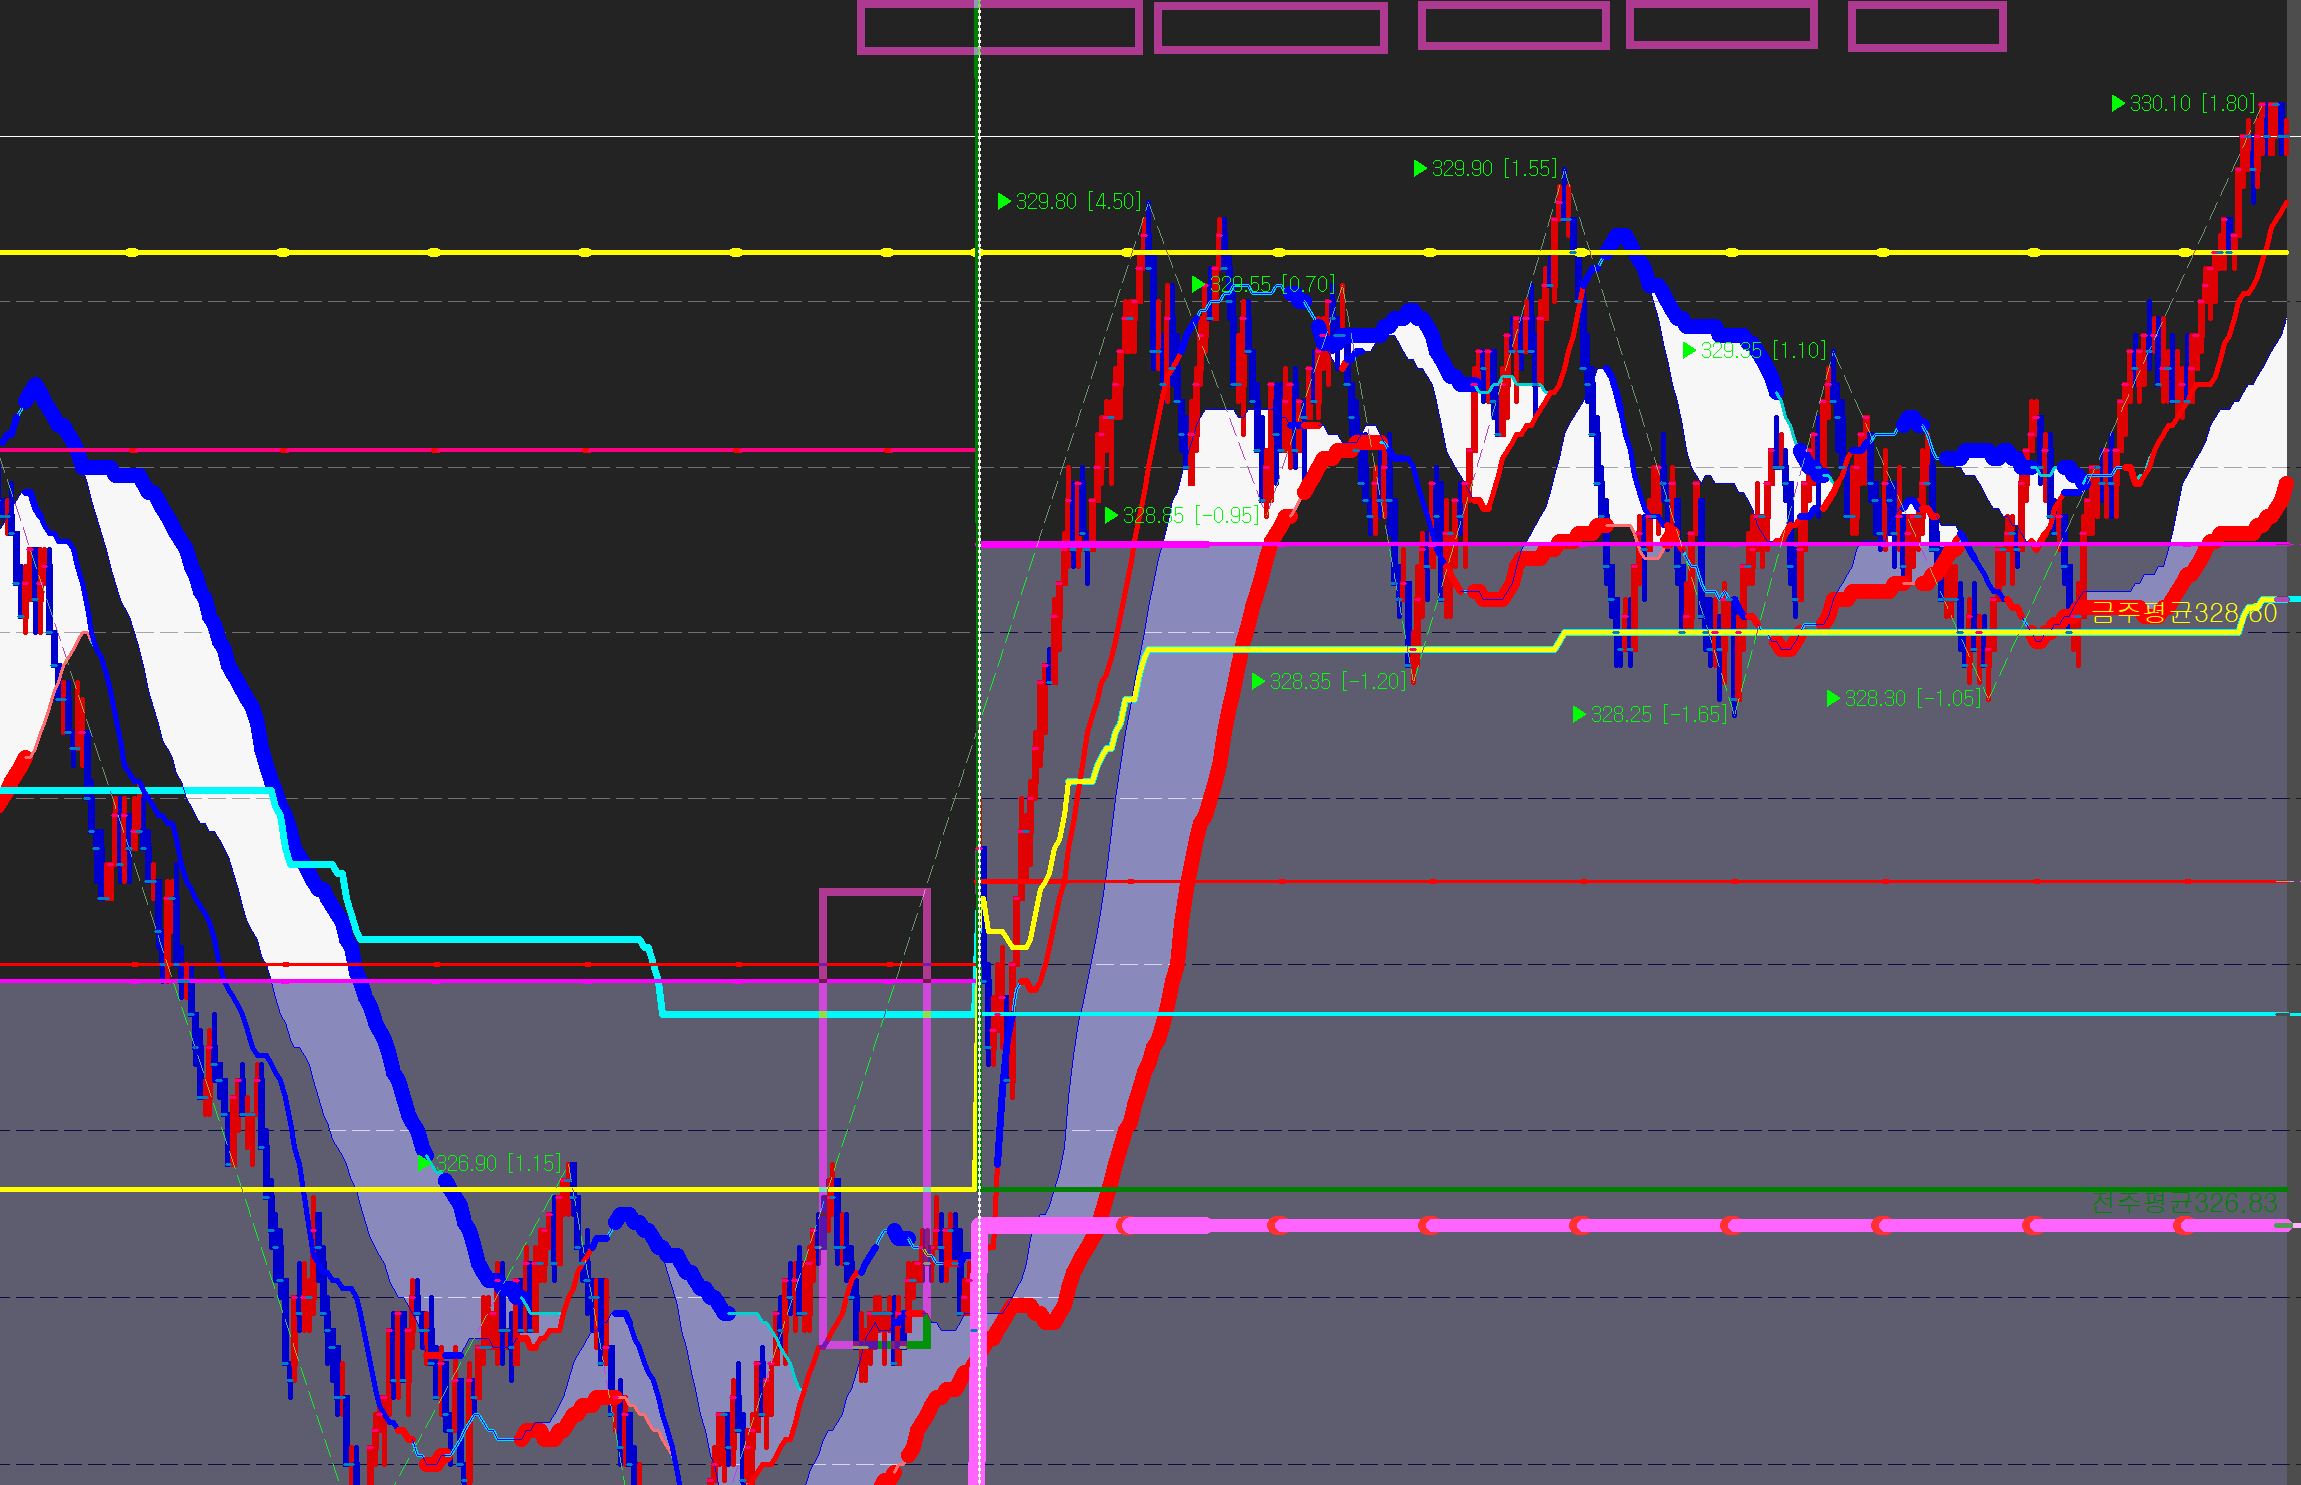This screenshot has width=2301, height=1485.
Task: Click the green arrow next to 328.35 [-1.20]
Action: pos(1258,682)
